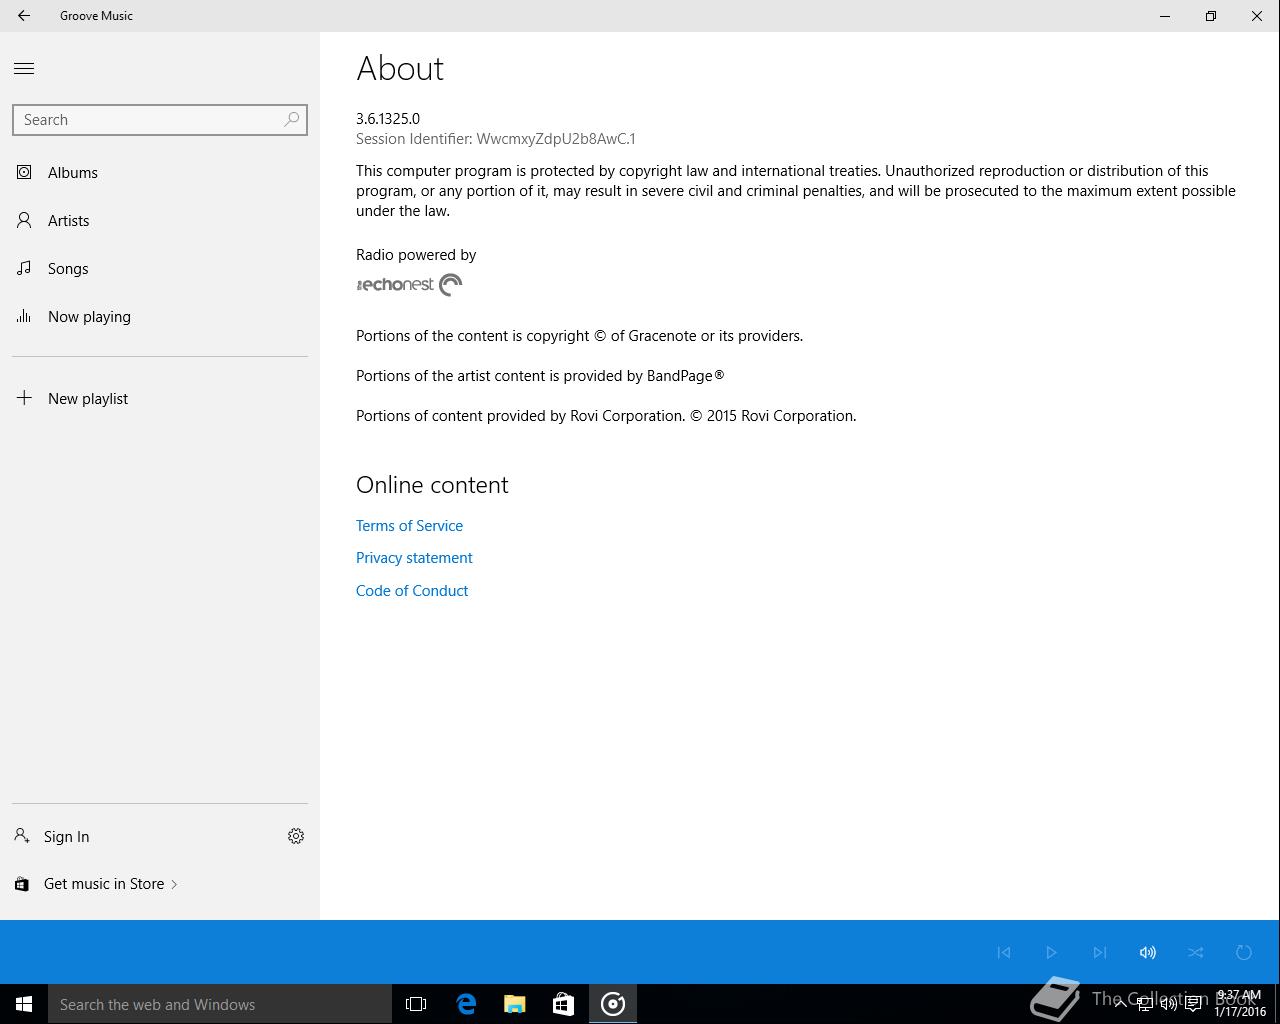The height and width of the screenshot is (1024, 1280).
Task: Open File Explorer from the taskbar
Action: pyautogui.click(x=515, y=1004)
